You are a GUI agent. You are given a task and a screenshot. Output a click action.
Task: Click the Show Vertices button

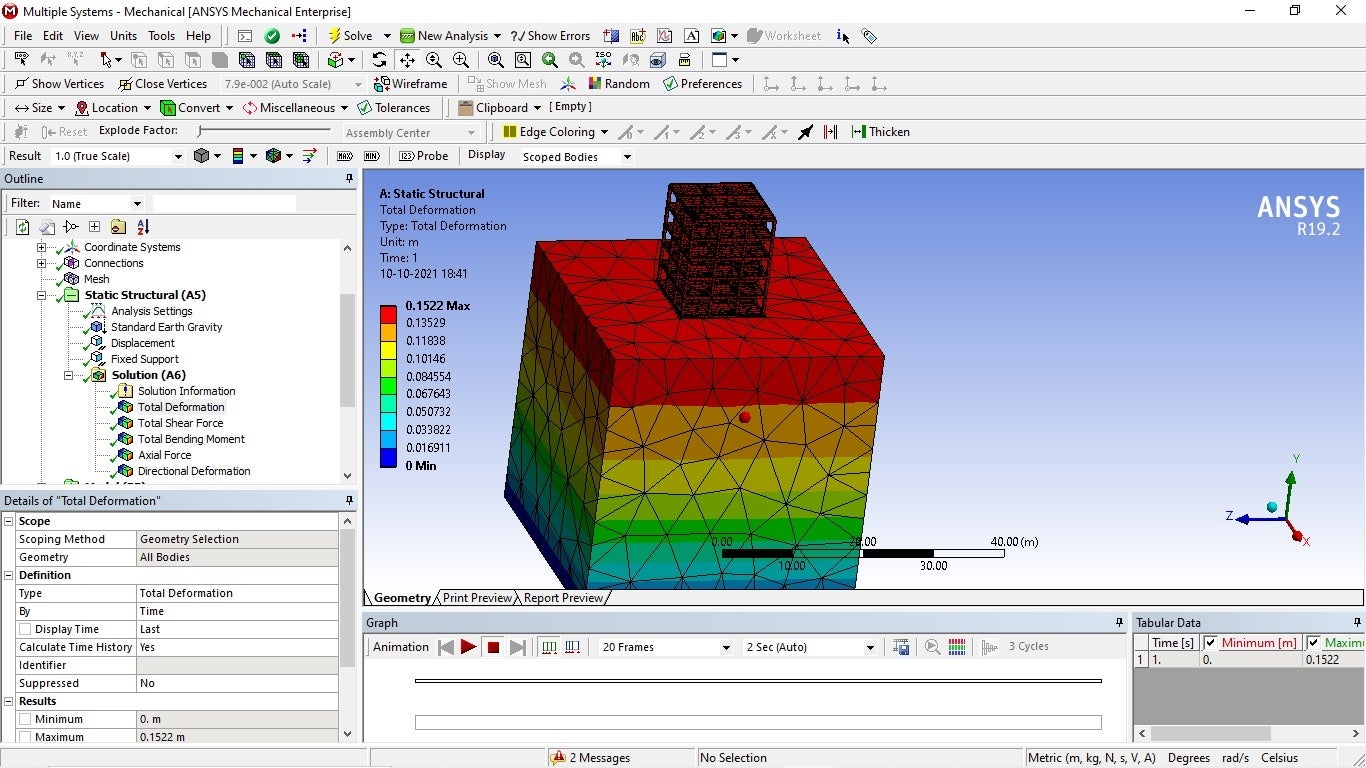coord(60,84)
